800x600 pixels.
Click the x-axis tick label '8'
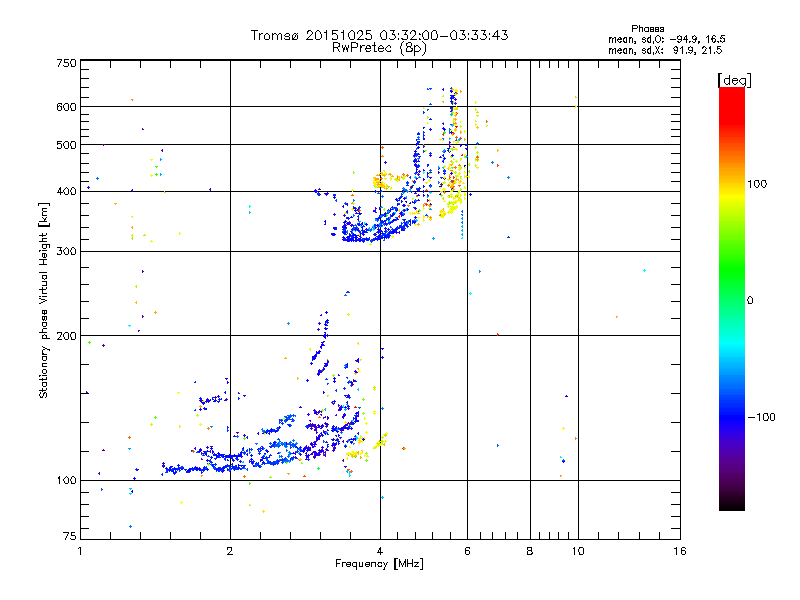click(x=530, y=551)
